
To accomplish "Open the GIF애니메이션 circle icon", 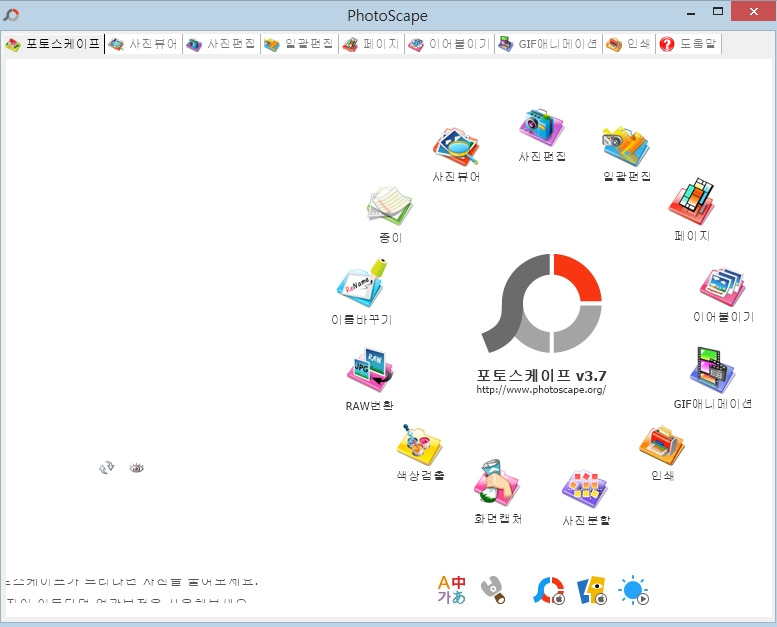I will click(x=713, y=371).
